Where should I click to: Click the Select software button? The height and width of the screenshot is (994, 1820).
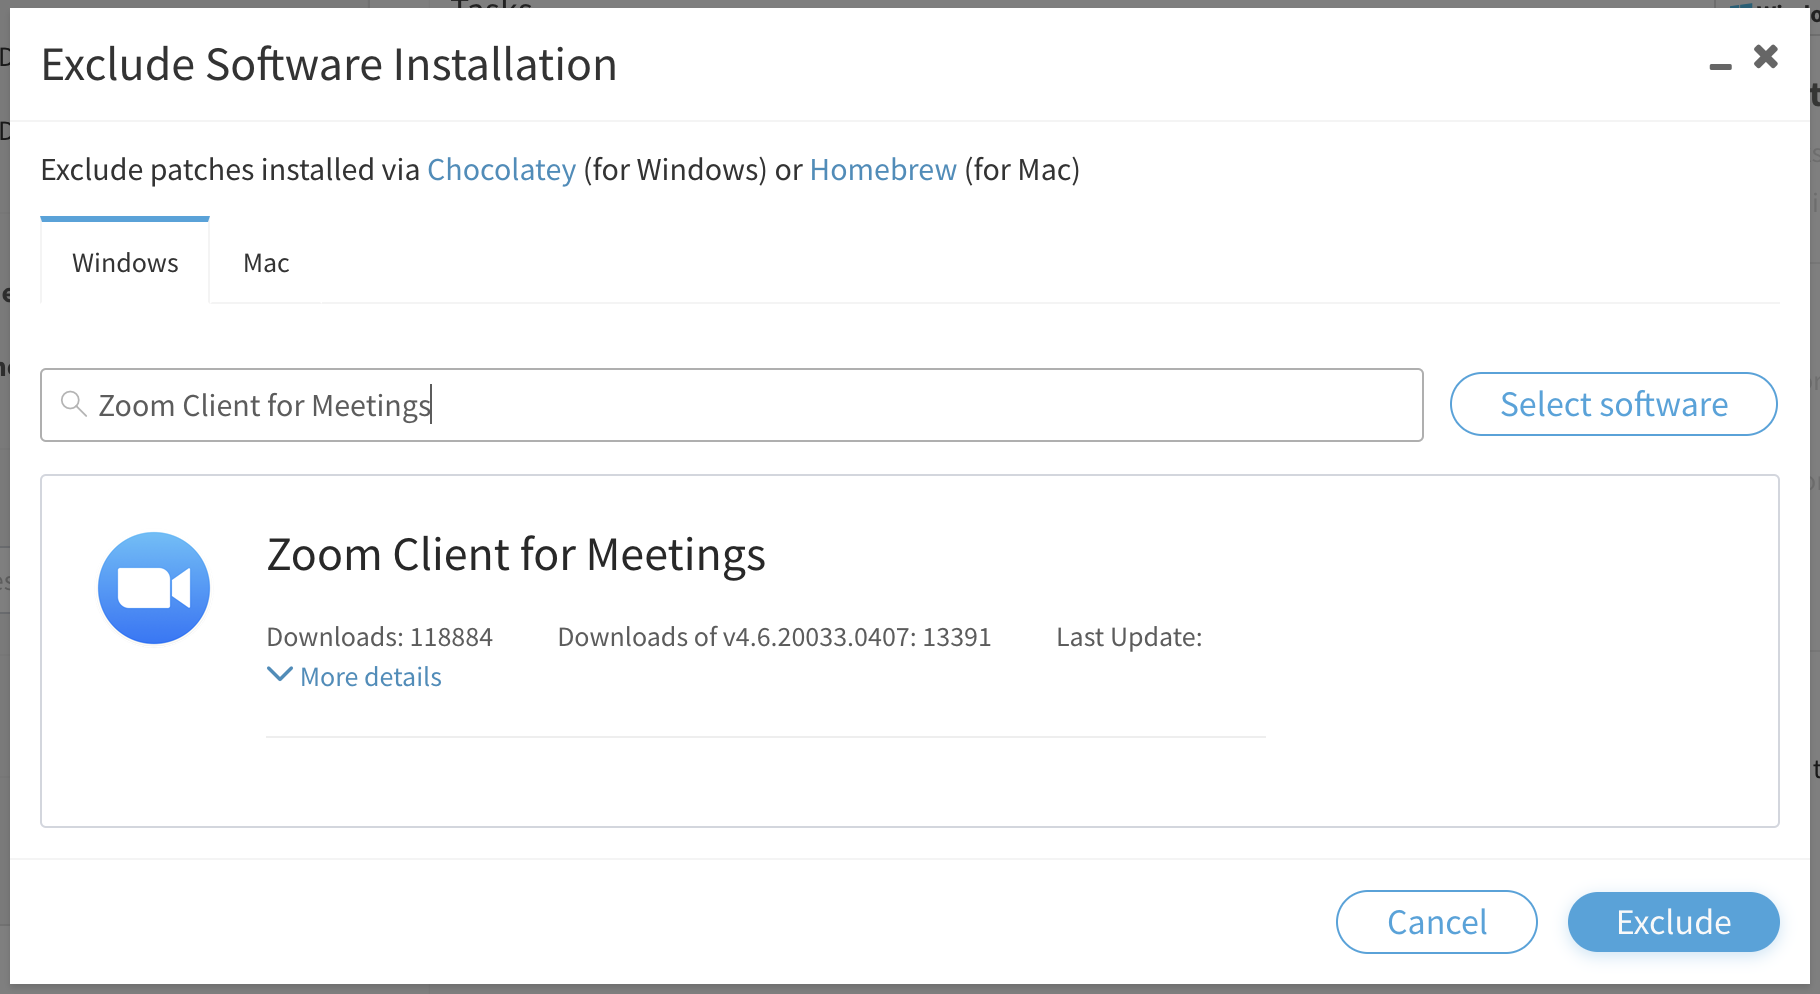[x=1614, y=404]
